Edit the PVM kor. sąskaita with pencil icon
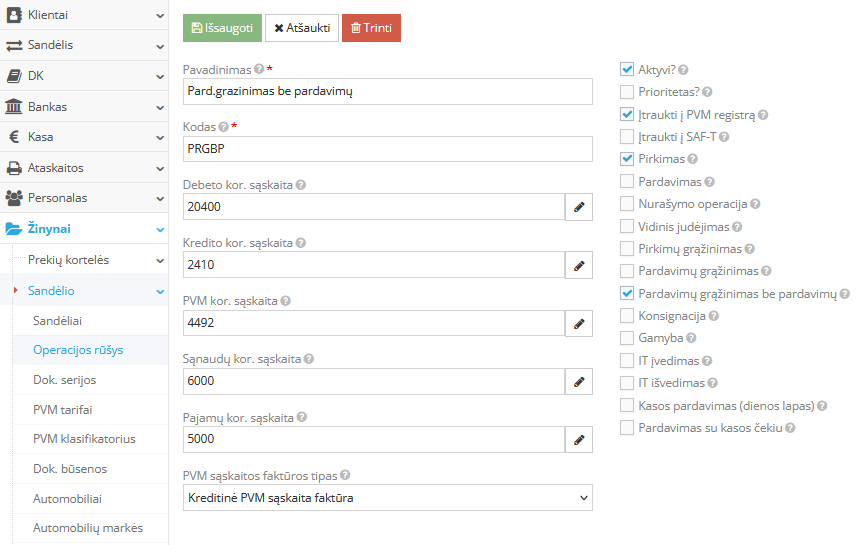Image resolution: width=858 pixels, height=545 pixels. pos(578,324)
